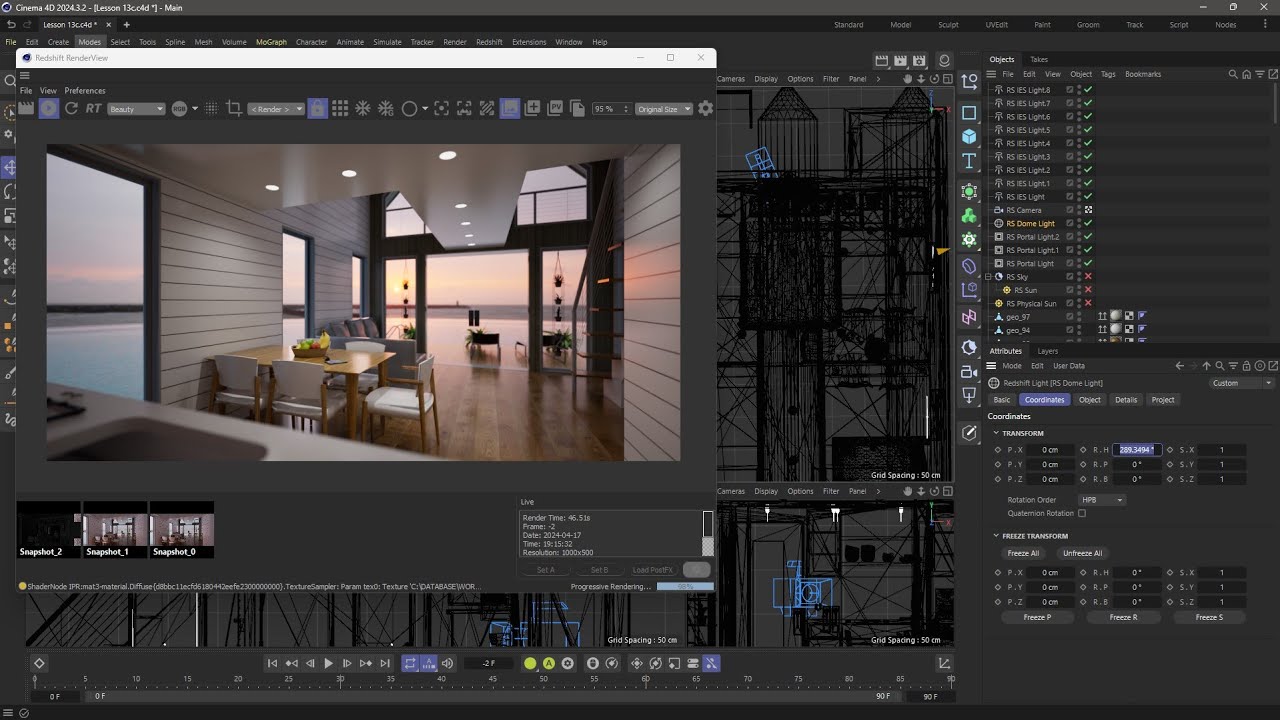The image size is (1280, 720).
Task: Open the Beauty AOV dropdown
Action: coord(136,109)
